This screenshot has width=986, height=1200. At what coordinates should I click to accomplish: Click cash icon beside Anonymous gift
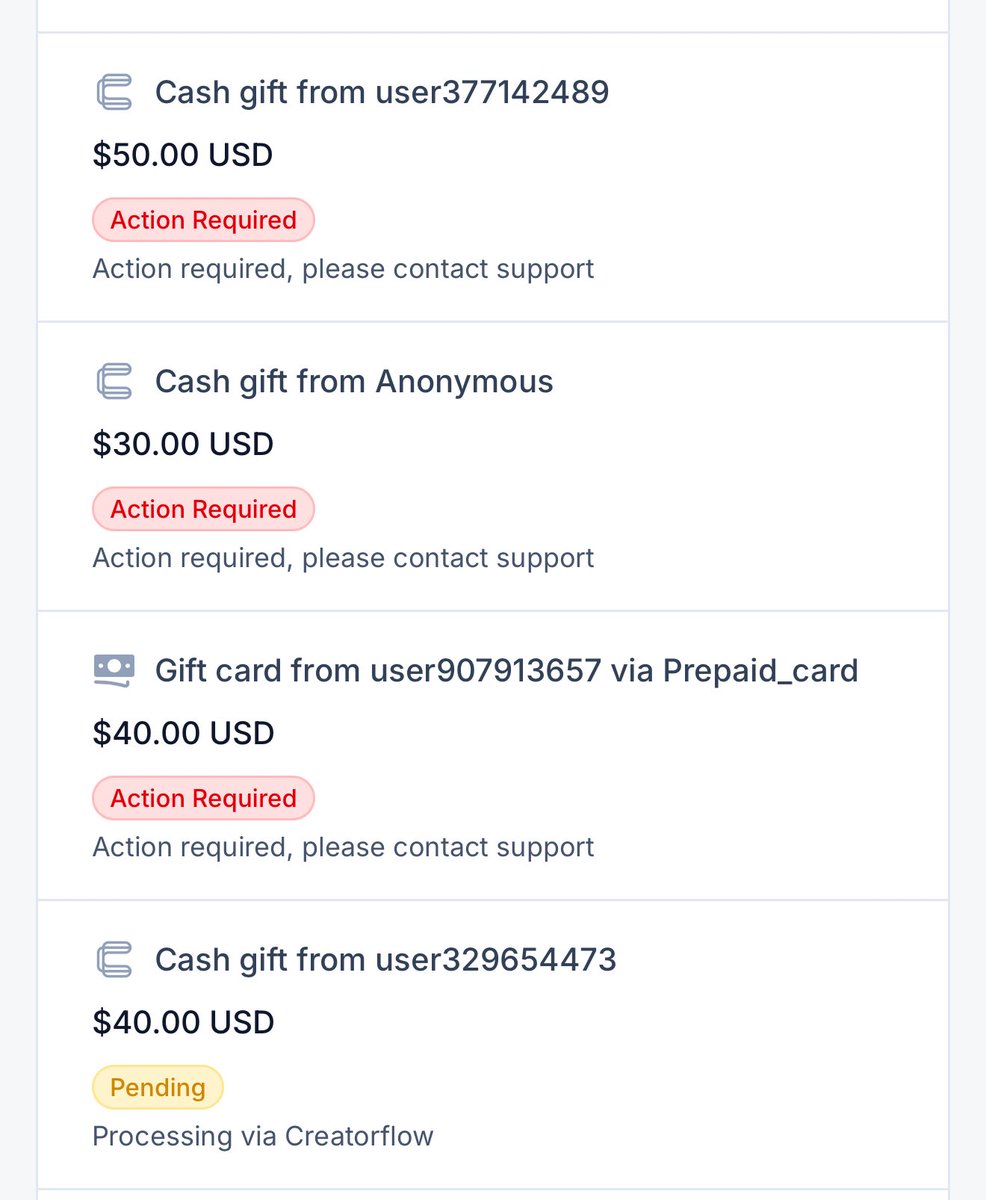tap(114, 381)
